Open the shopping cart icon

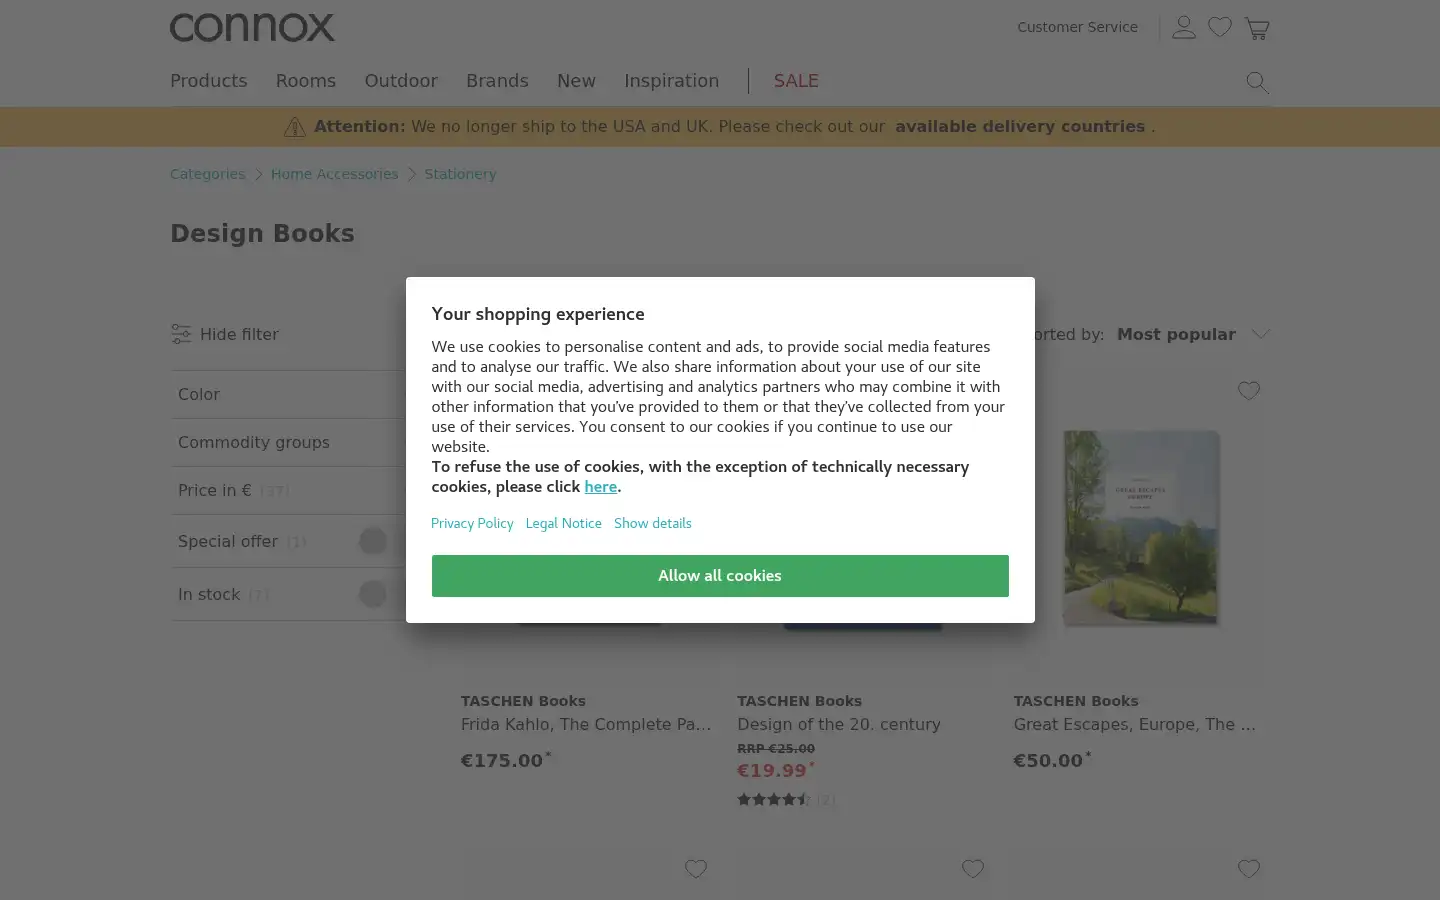tap(1257, 28)
